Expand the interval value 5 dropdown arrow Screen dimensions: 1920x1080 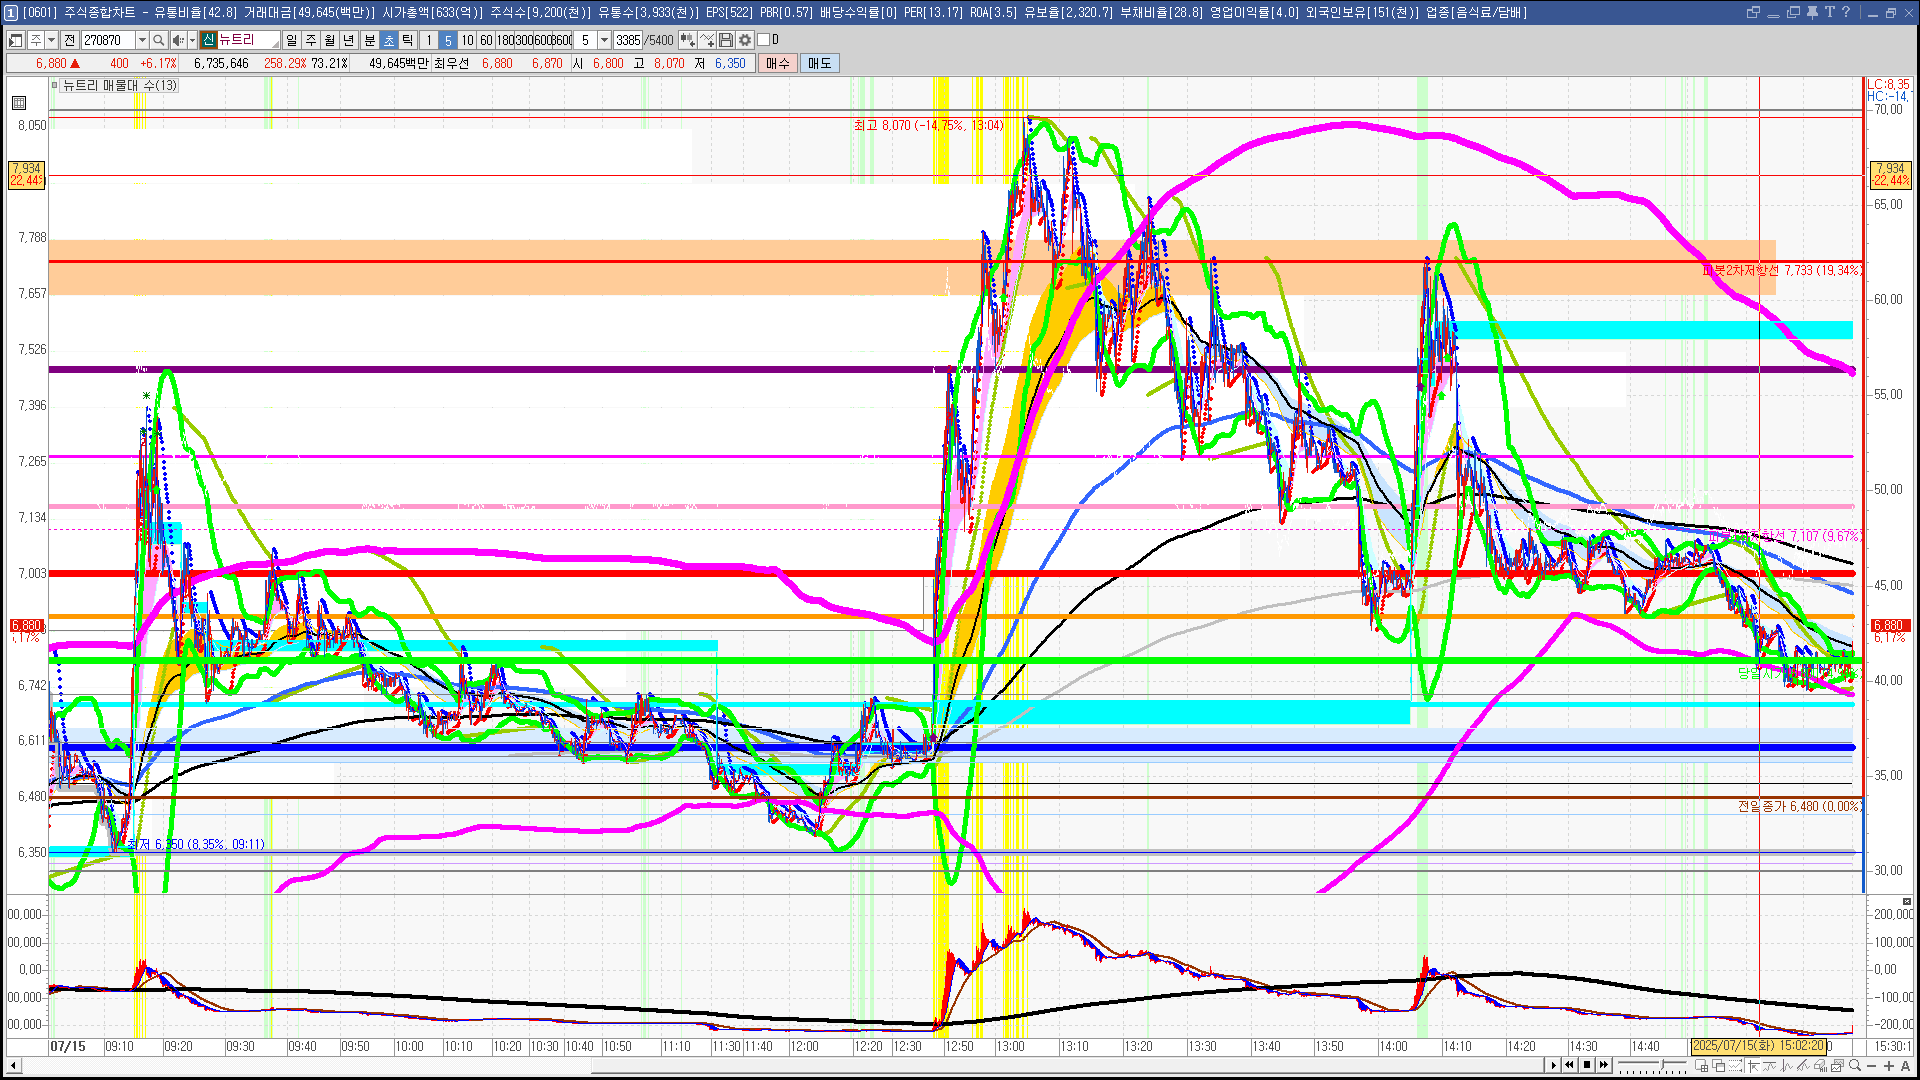pyautogui.click(x=604, y=40)
